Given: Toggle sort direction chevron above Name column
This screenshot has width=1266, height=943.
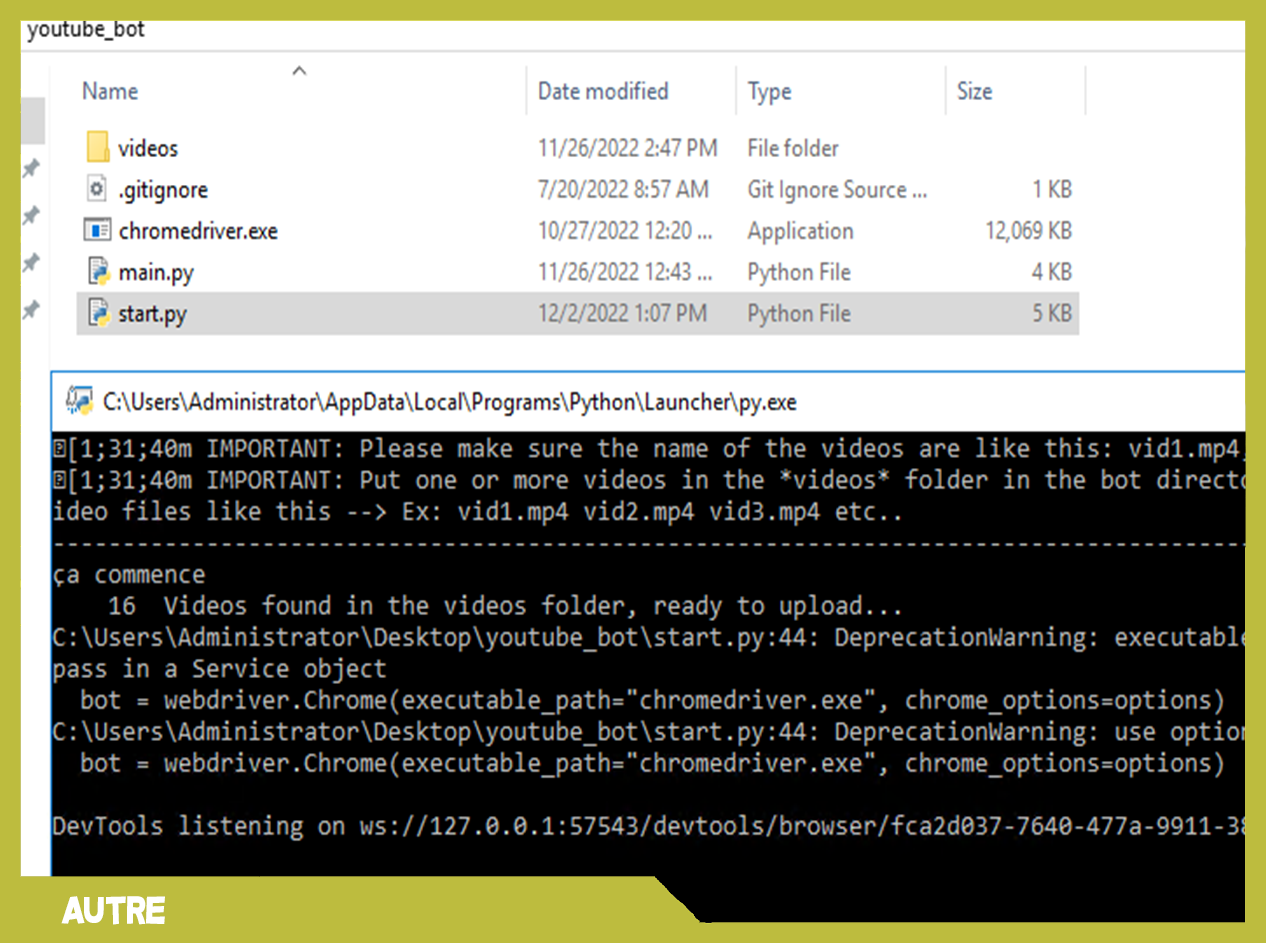Looking at the screenshot, I should pos(298,70).
